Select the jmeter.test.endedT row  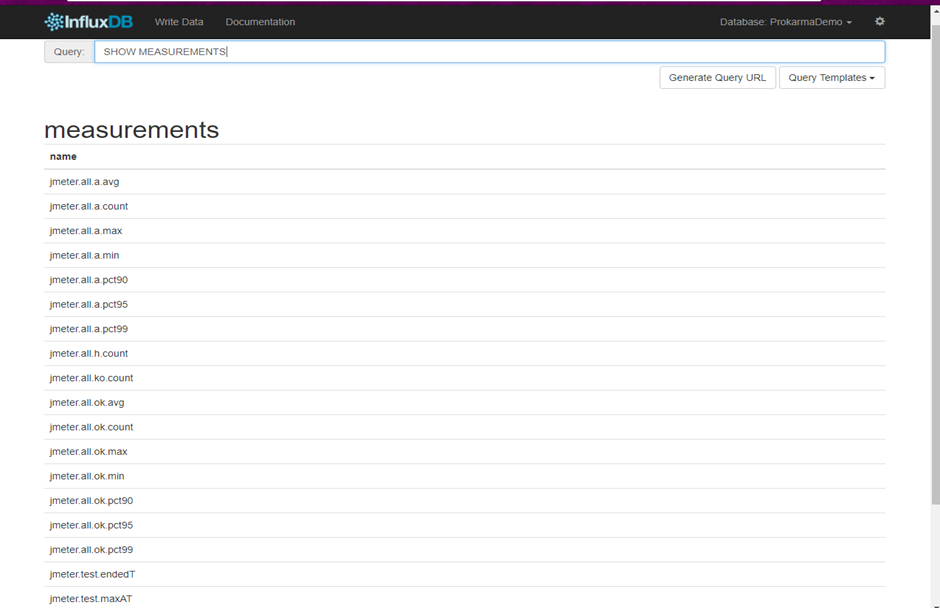(465, 575)
